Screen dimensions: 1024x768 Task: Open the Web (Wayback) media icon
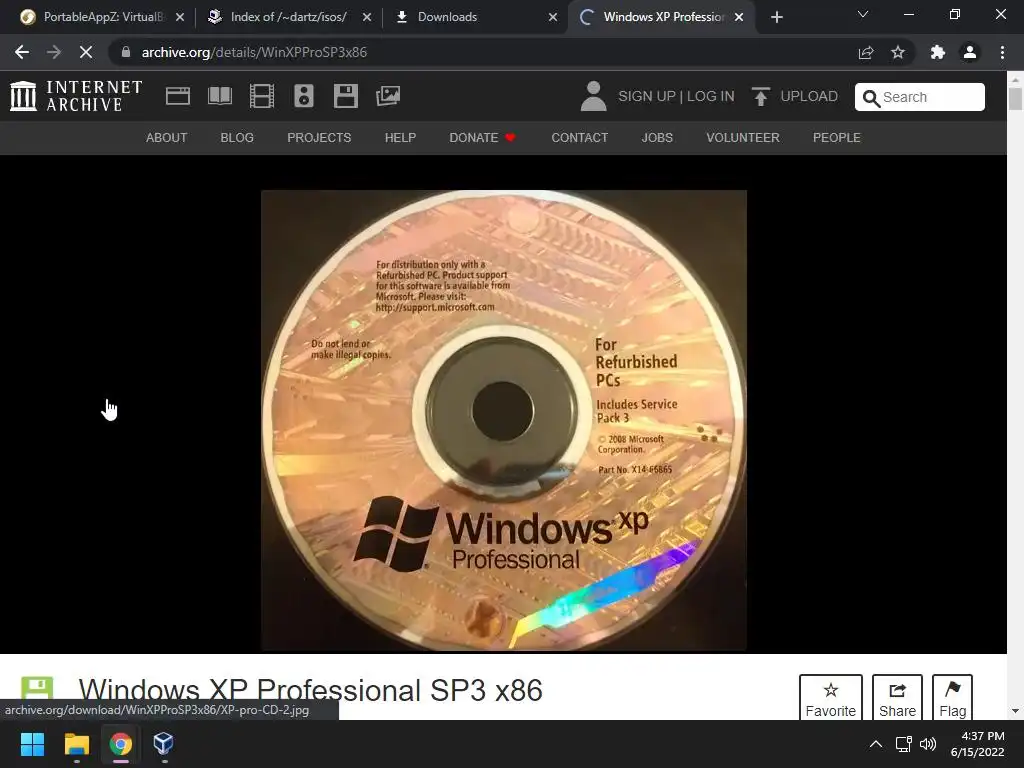click(178, 96)
